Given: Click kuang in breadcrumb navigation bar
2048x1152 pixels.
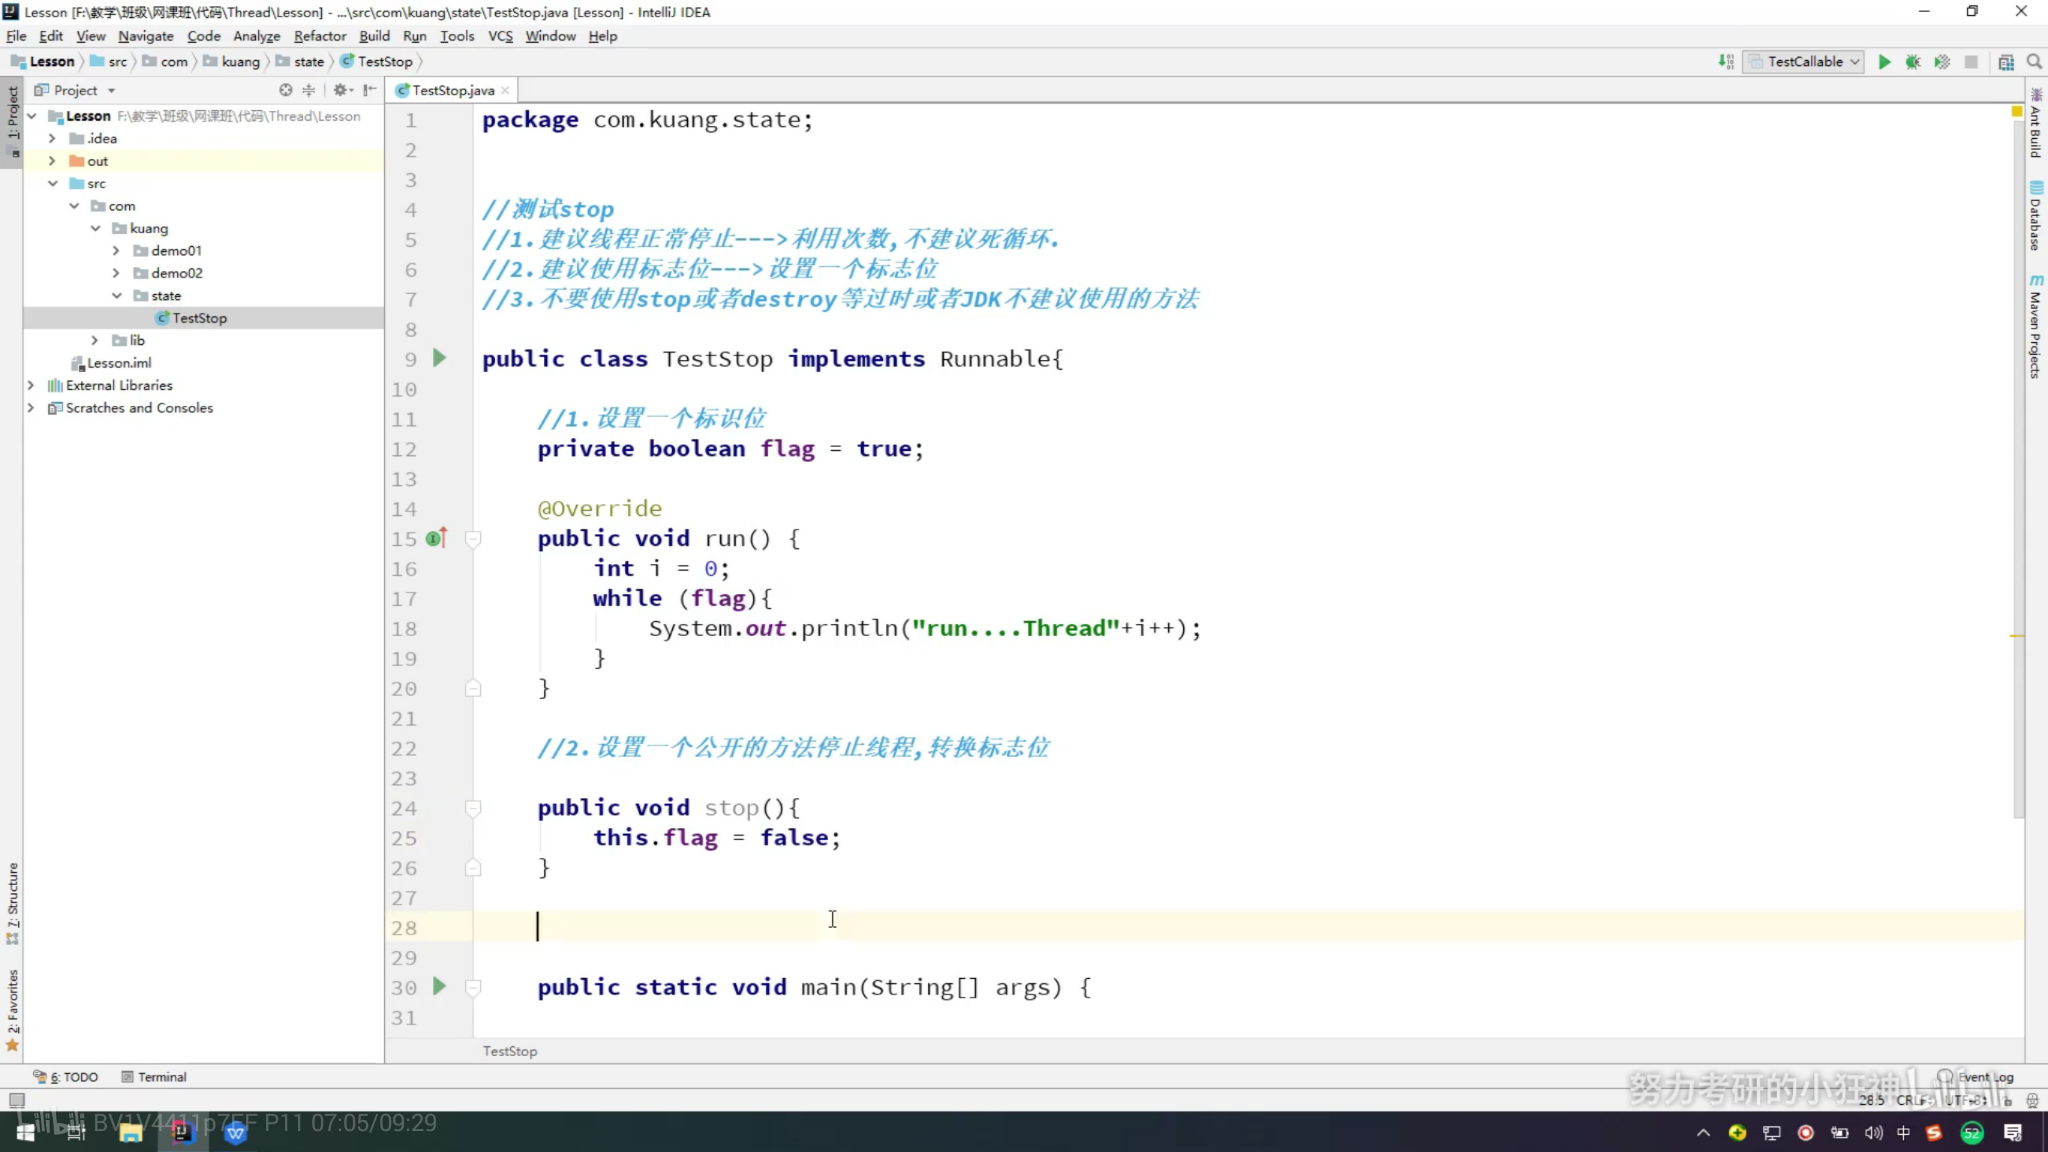Looking at the screenshot, I should coord(232,62).
